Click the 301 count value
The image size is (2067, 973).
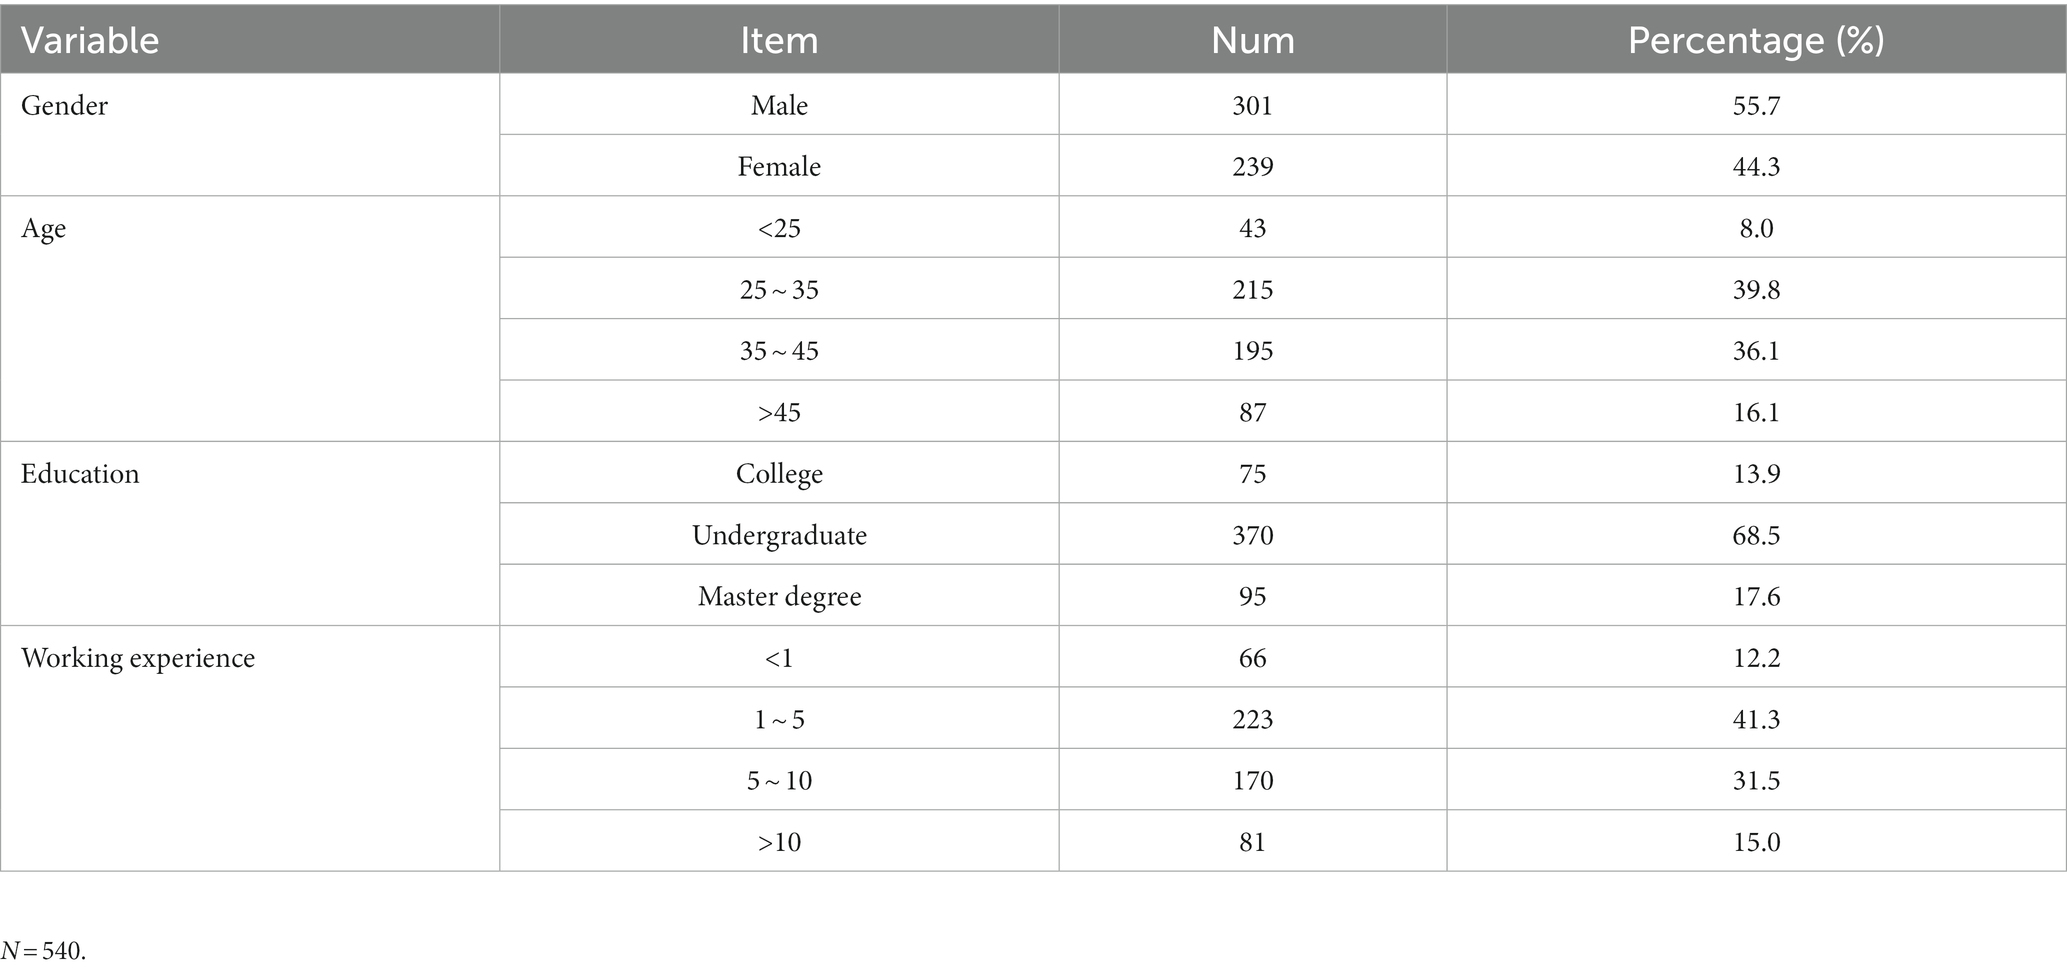(1253, 105)
